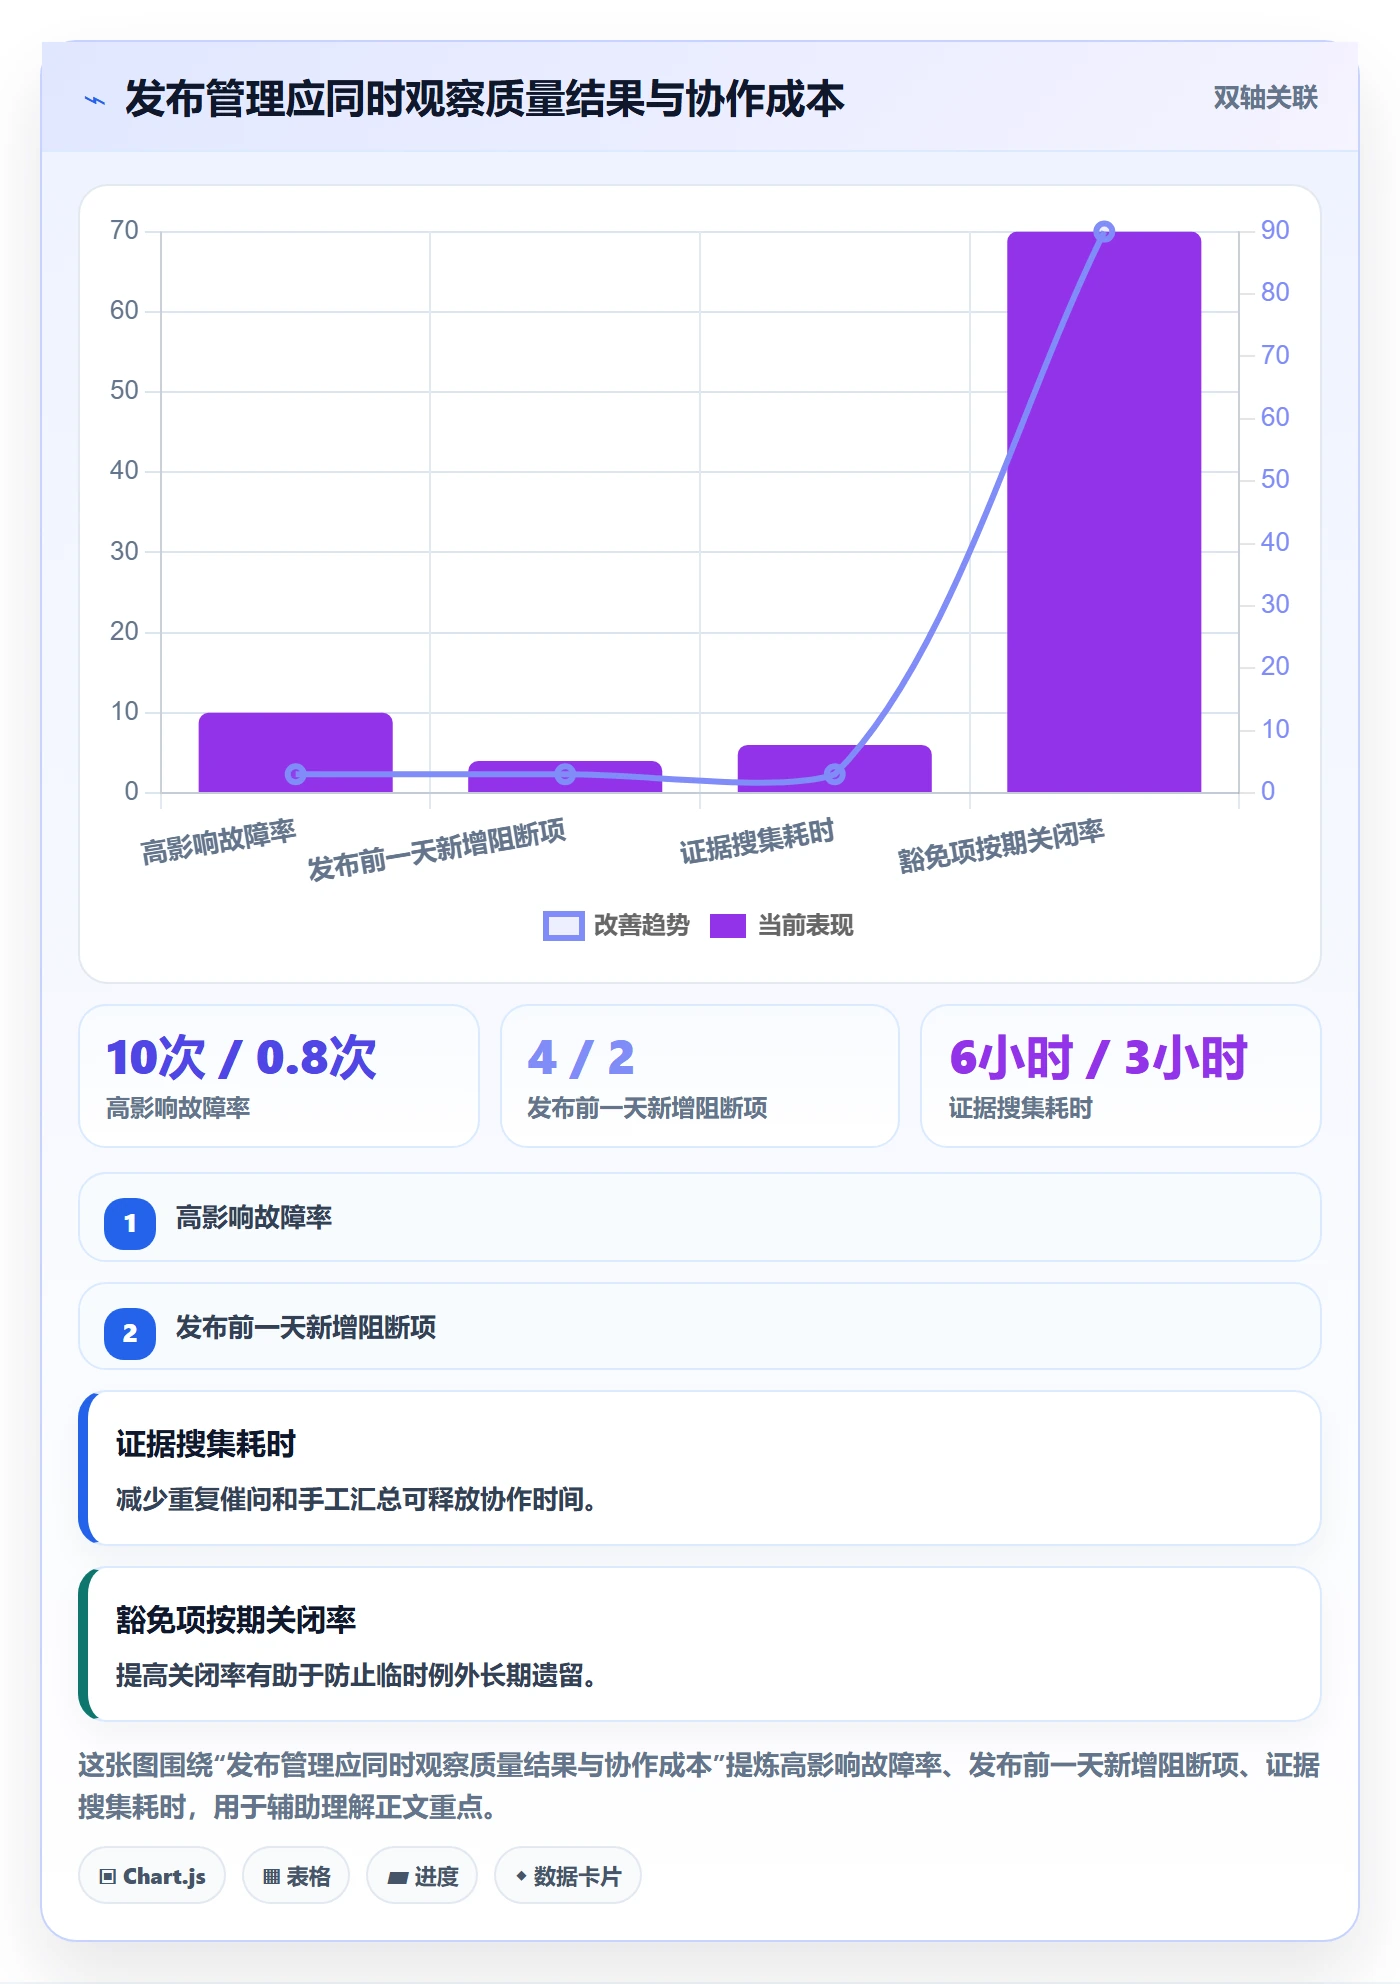
Task: Click the 高影响故障率 text in list row 1
Action: coord(254,1218)
